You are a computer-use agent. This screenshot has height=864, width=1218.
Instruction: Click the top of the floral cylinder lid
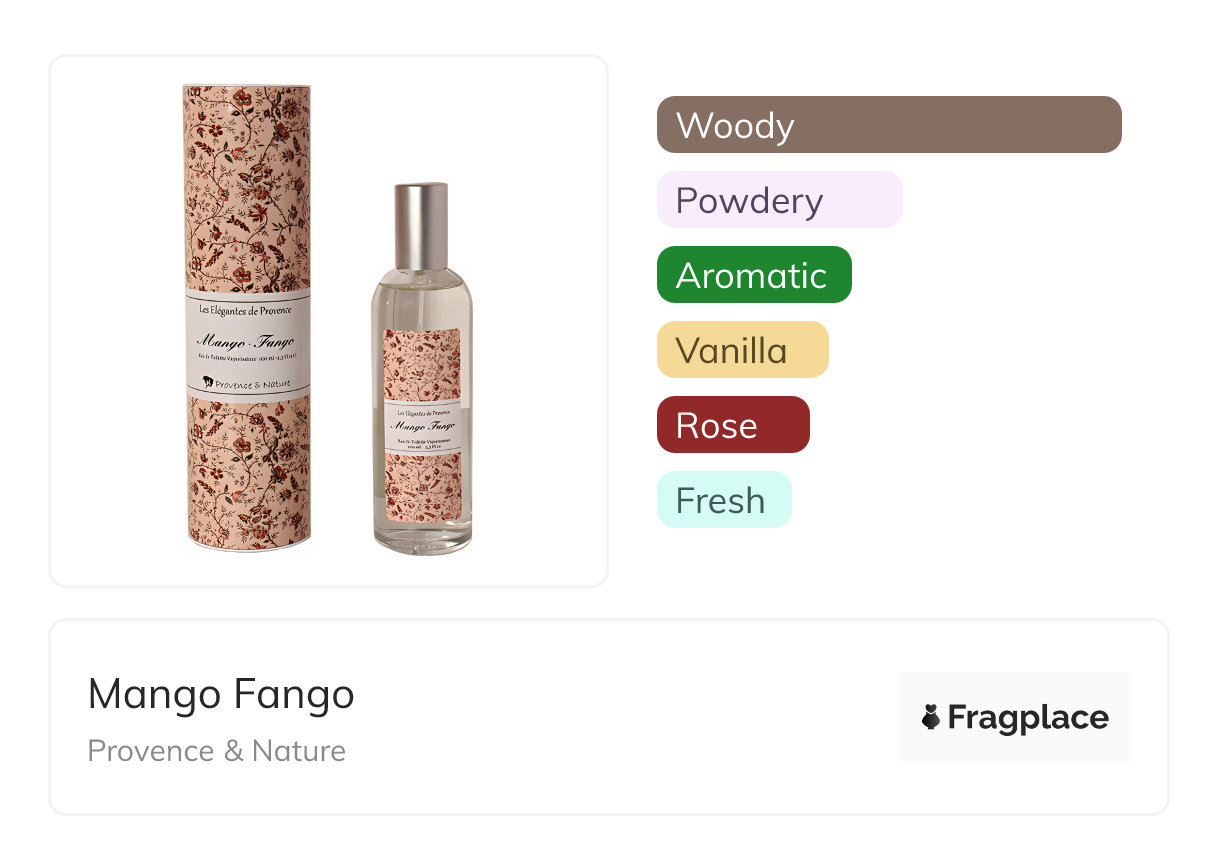coord(247,90)
